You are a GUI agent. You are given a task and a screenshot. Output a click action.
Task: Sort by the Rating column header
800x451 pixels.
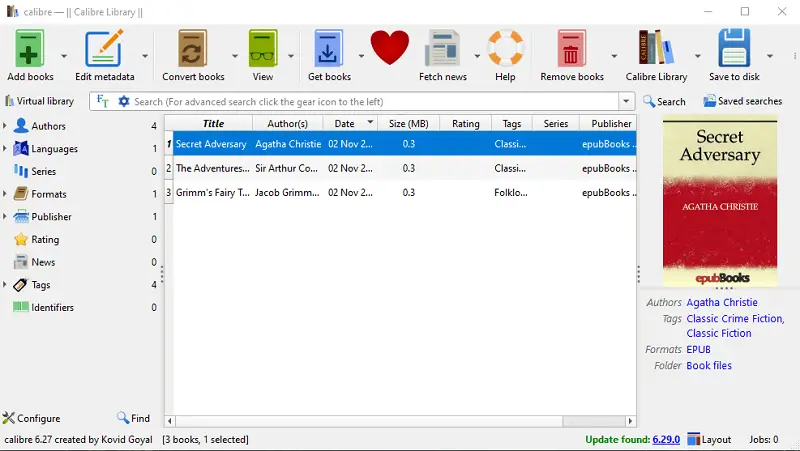(x=465, y=123)
